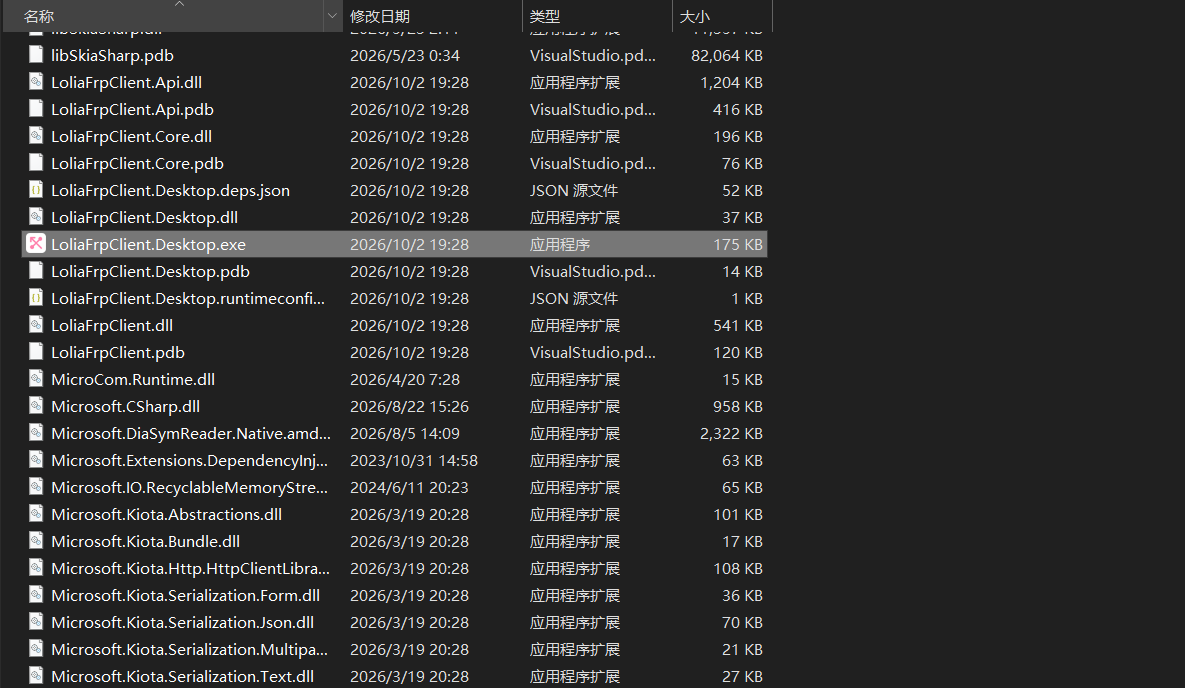
Task: Click the LoliaFrpClient.Api.pdb file icon
Action: coord(36,109)
